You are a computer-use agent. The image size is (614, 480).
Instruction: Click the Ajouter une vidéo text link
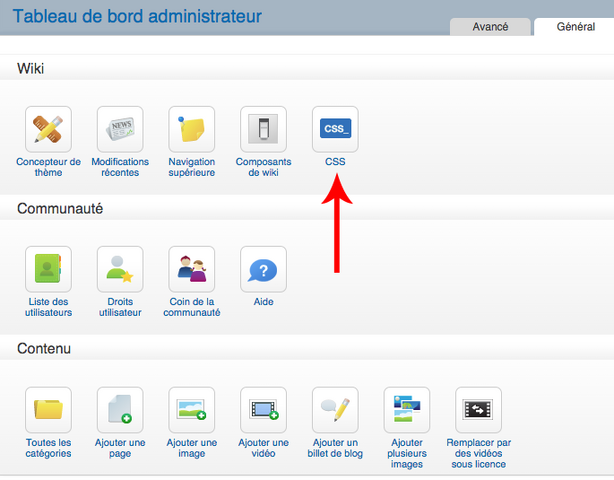263,448
